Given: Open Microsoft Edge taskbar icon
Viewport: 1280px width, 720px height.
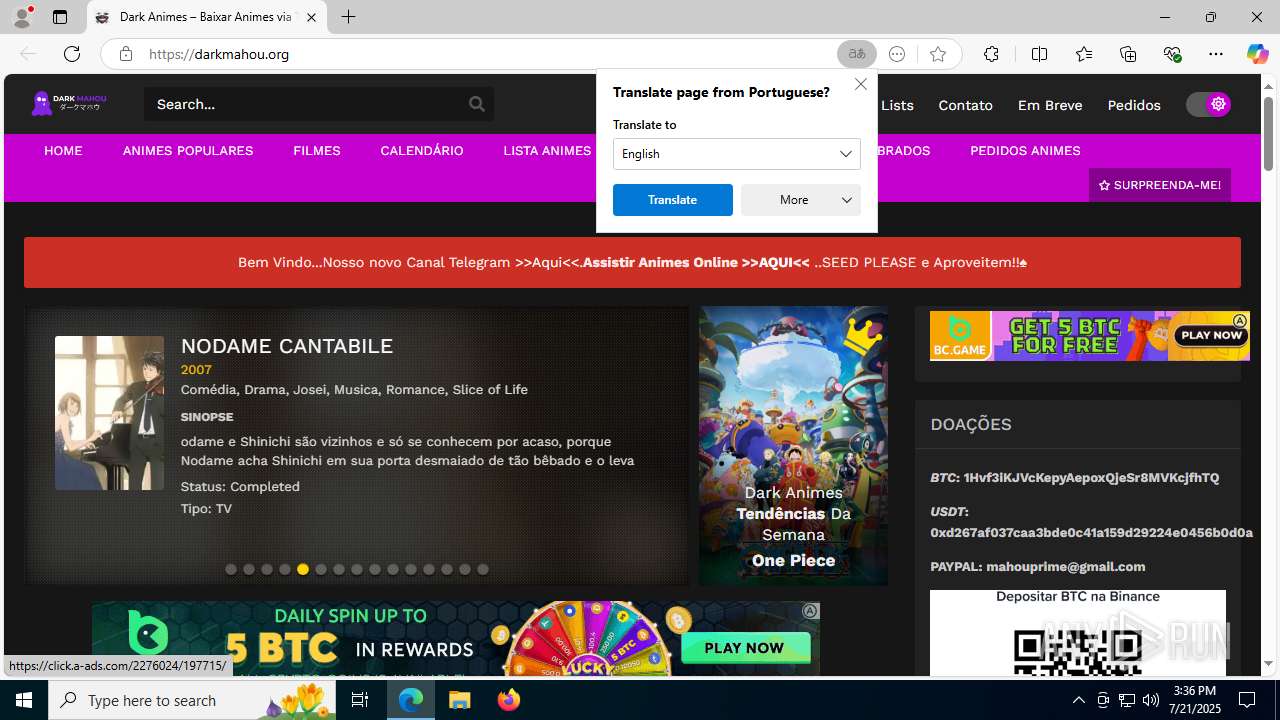Looking at the screenshot, I should click(411, 700).
